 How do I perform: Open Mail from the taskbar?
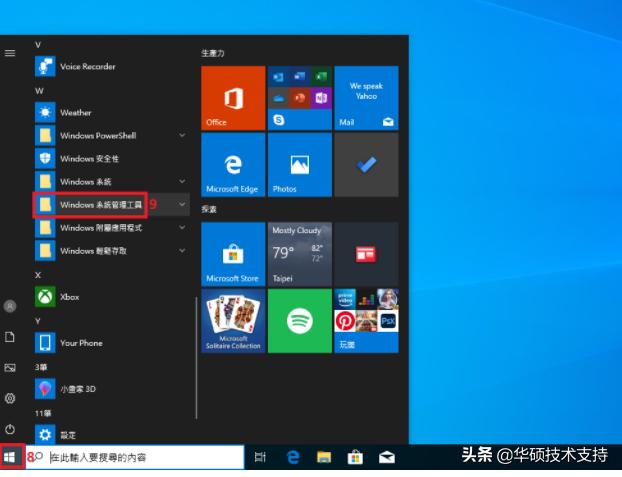[387, 457]
